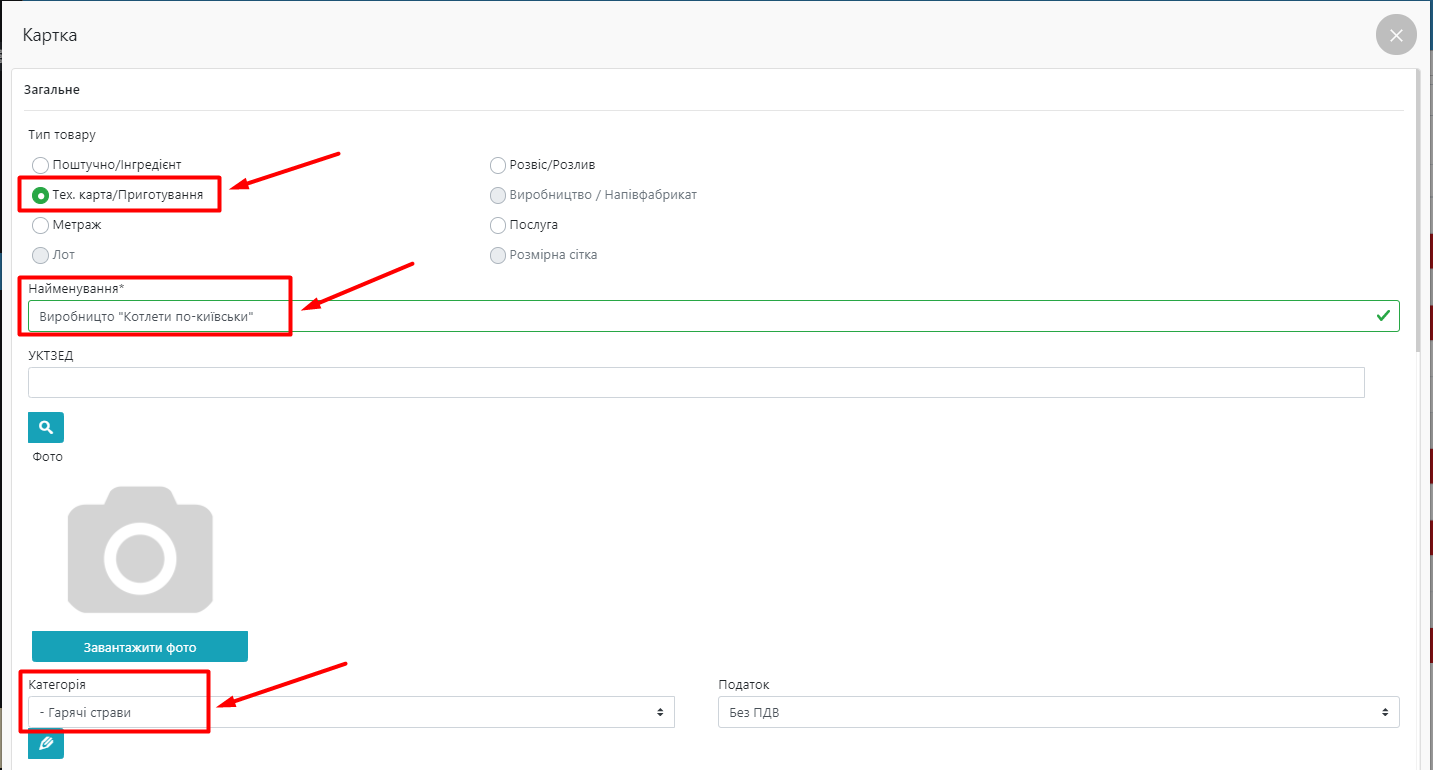Click the category edit pencil icon

(x=46, y=744)
